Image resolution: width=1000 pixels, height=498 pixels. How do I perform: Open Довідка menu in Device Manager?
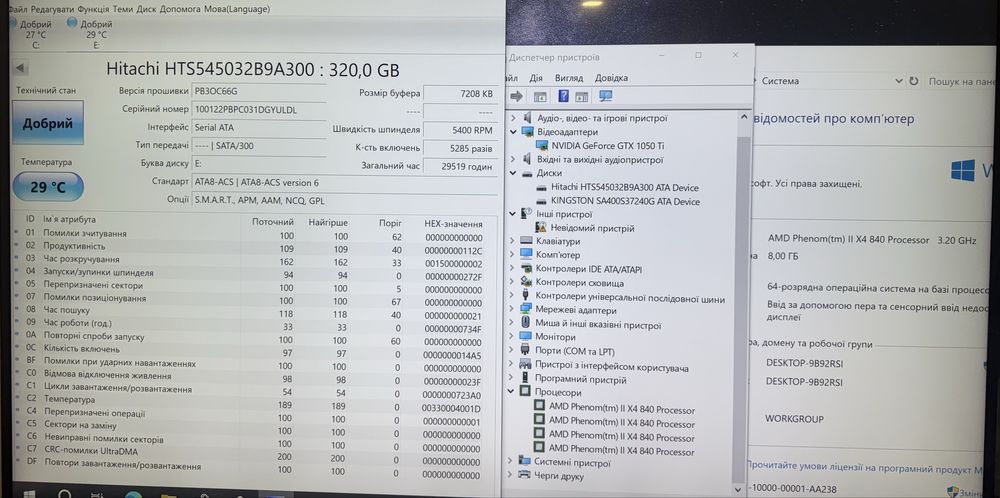coord(611,78)
